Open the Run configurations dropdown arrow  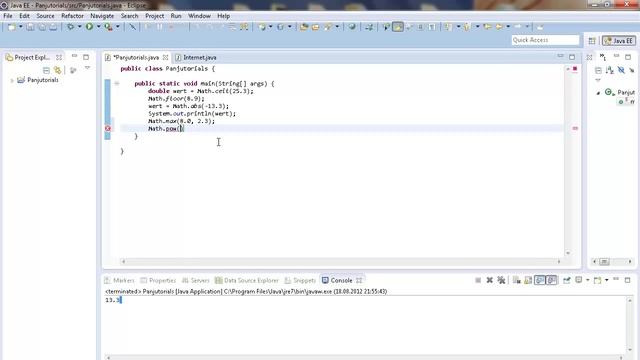point(98,27)
